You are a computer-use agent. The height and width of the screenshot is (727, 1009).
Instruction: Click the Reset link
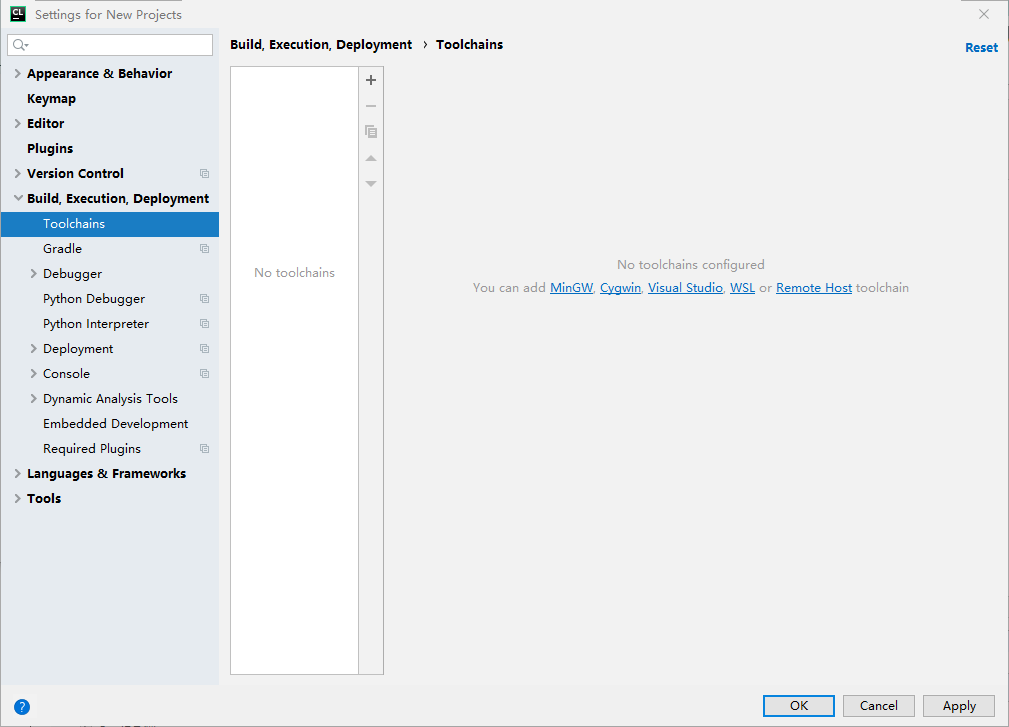click(981, 48)
